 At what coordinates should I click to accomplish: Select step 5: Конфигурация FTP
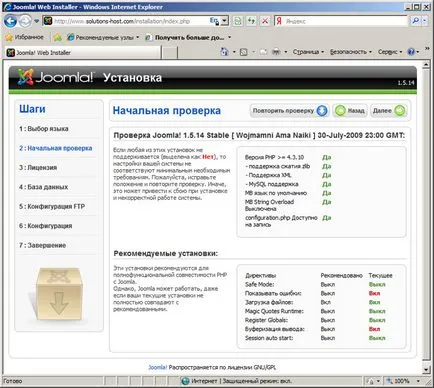point(52,206)
